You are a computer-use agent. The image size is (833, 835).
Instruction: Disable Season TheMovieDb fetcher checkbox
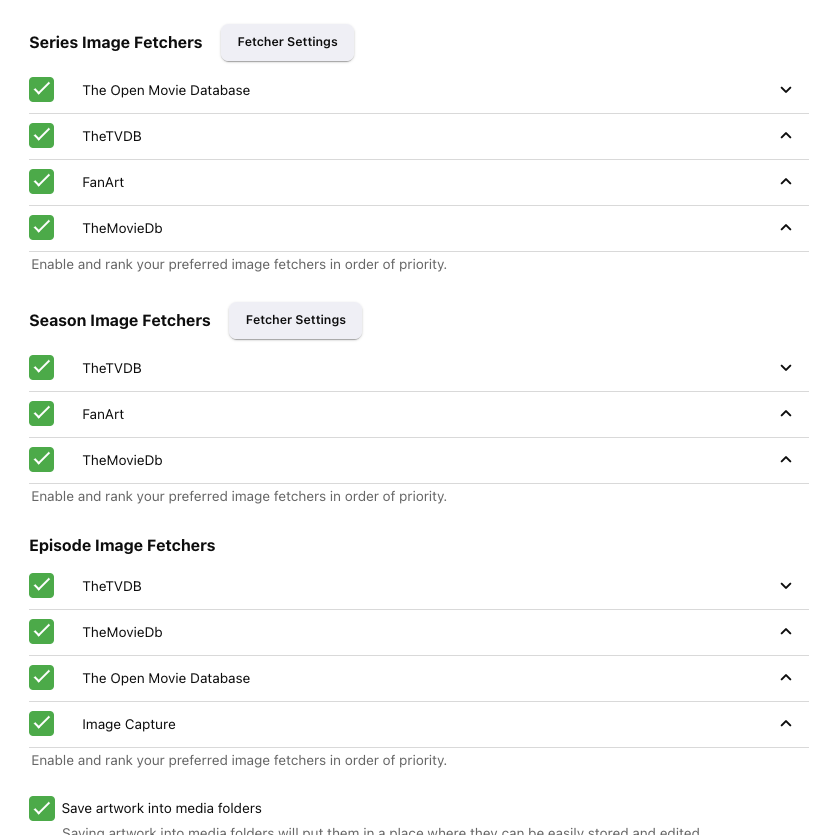[42, 460]
